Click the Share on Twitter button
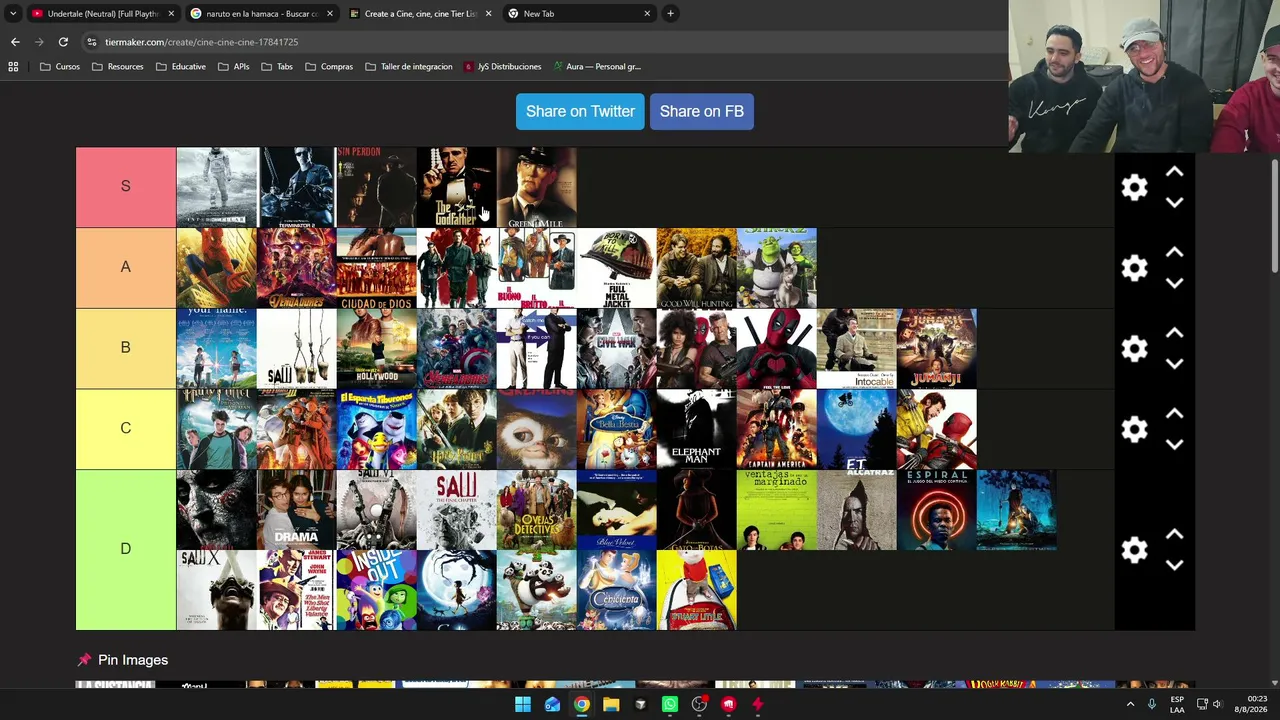The image size is (1280, 720). pyautogui.click(x=580, y=111)
